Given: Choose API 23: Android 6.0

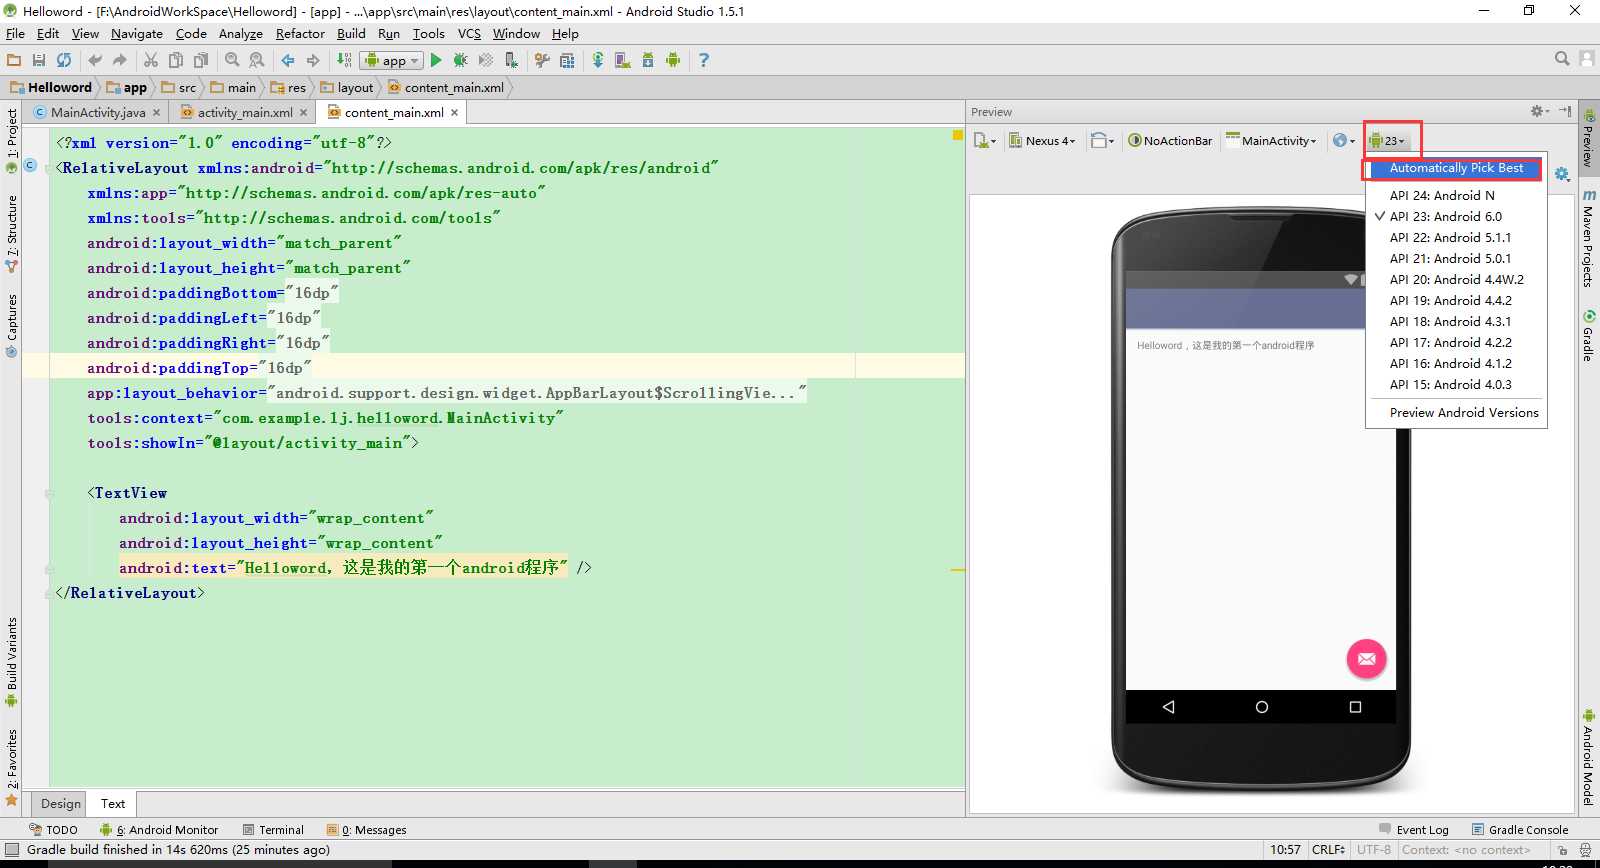Looking at the screenshot, I should click(1456, 217).
